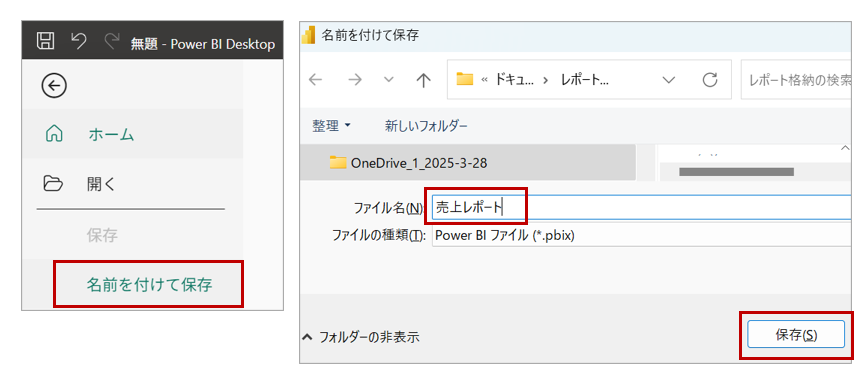Click the folder icon in the address bar
Screen dimensions: 868x388
coord(464,79)
